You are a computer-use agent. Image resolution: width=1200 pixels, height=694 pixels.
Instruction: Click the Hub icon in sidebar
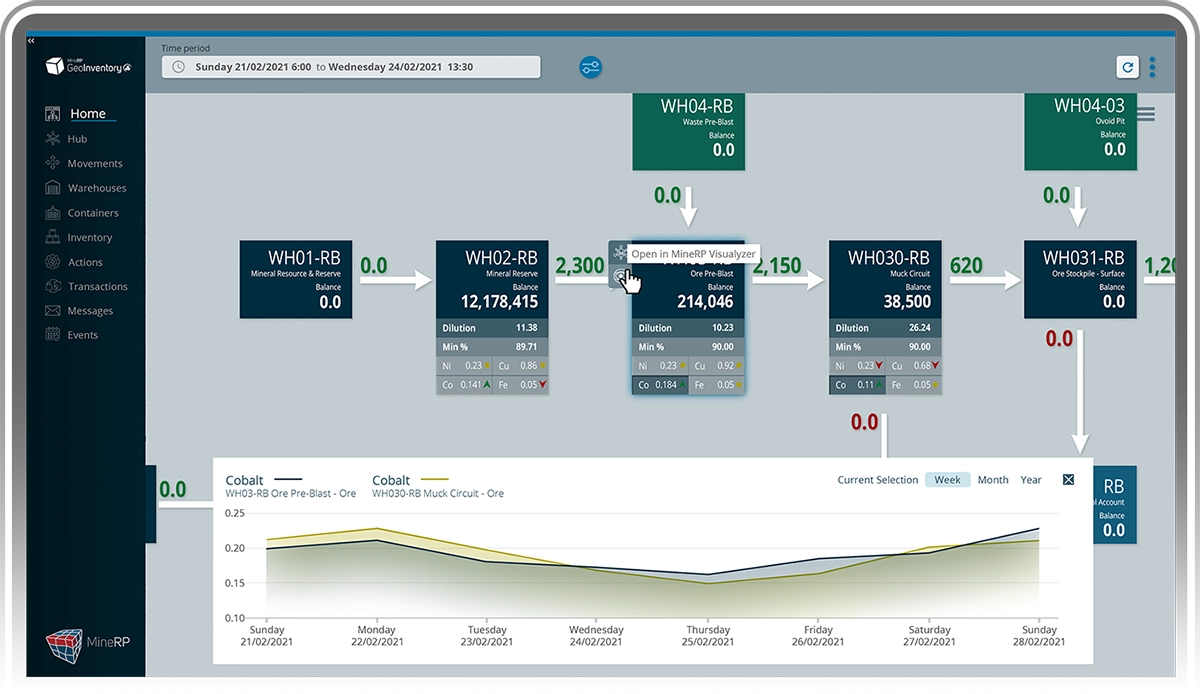coord(53,139)
